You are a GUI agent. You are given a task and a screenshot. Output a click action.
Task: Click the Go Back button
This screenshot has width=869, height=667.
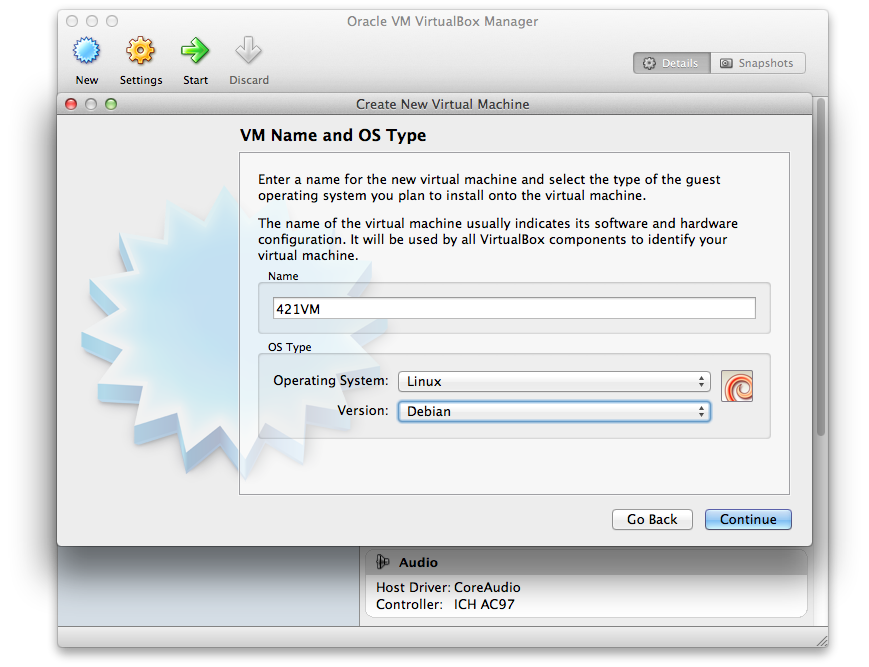pos(652,520)
